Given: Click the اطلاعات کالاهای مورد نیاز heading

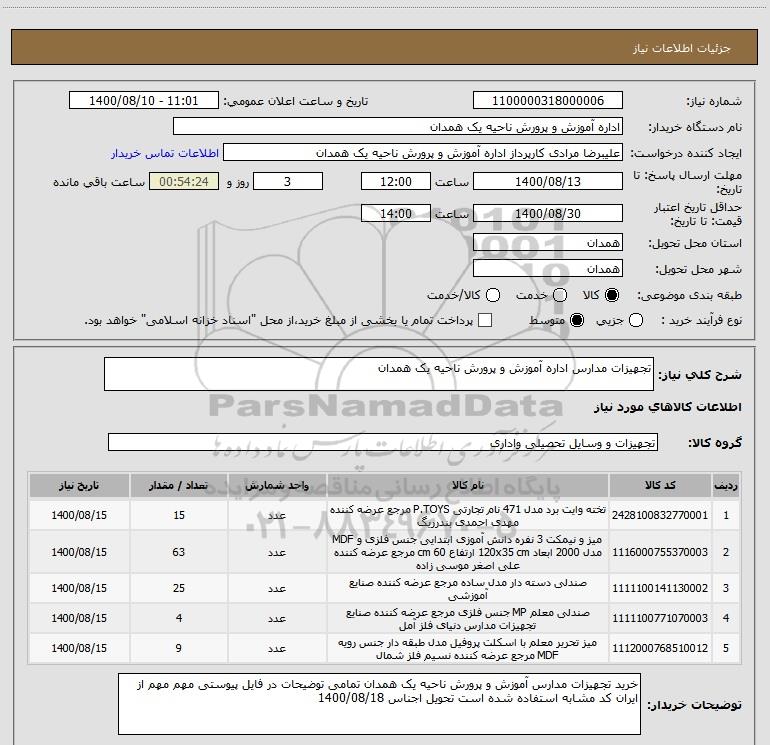Looking at the screenshot, I should (x=668, y=407).
